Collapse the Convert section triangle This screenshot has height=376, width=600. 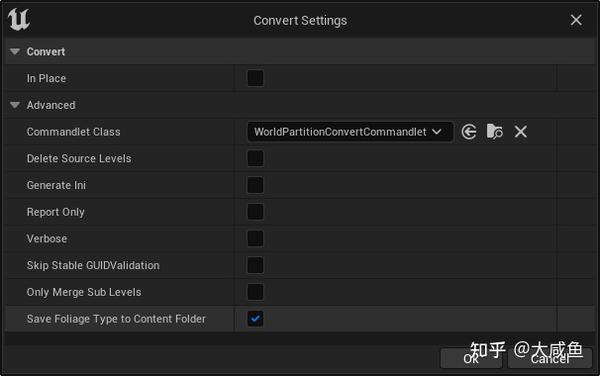15,51
